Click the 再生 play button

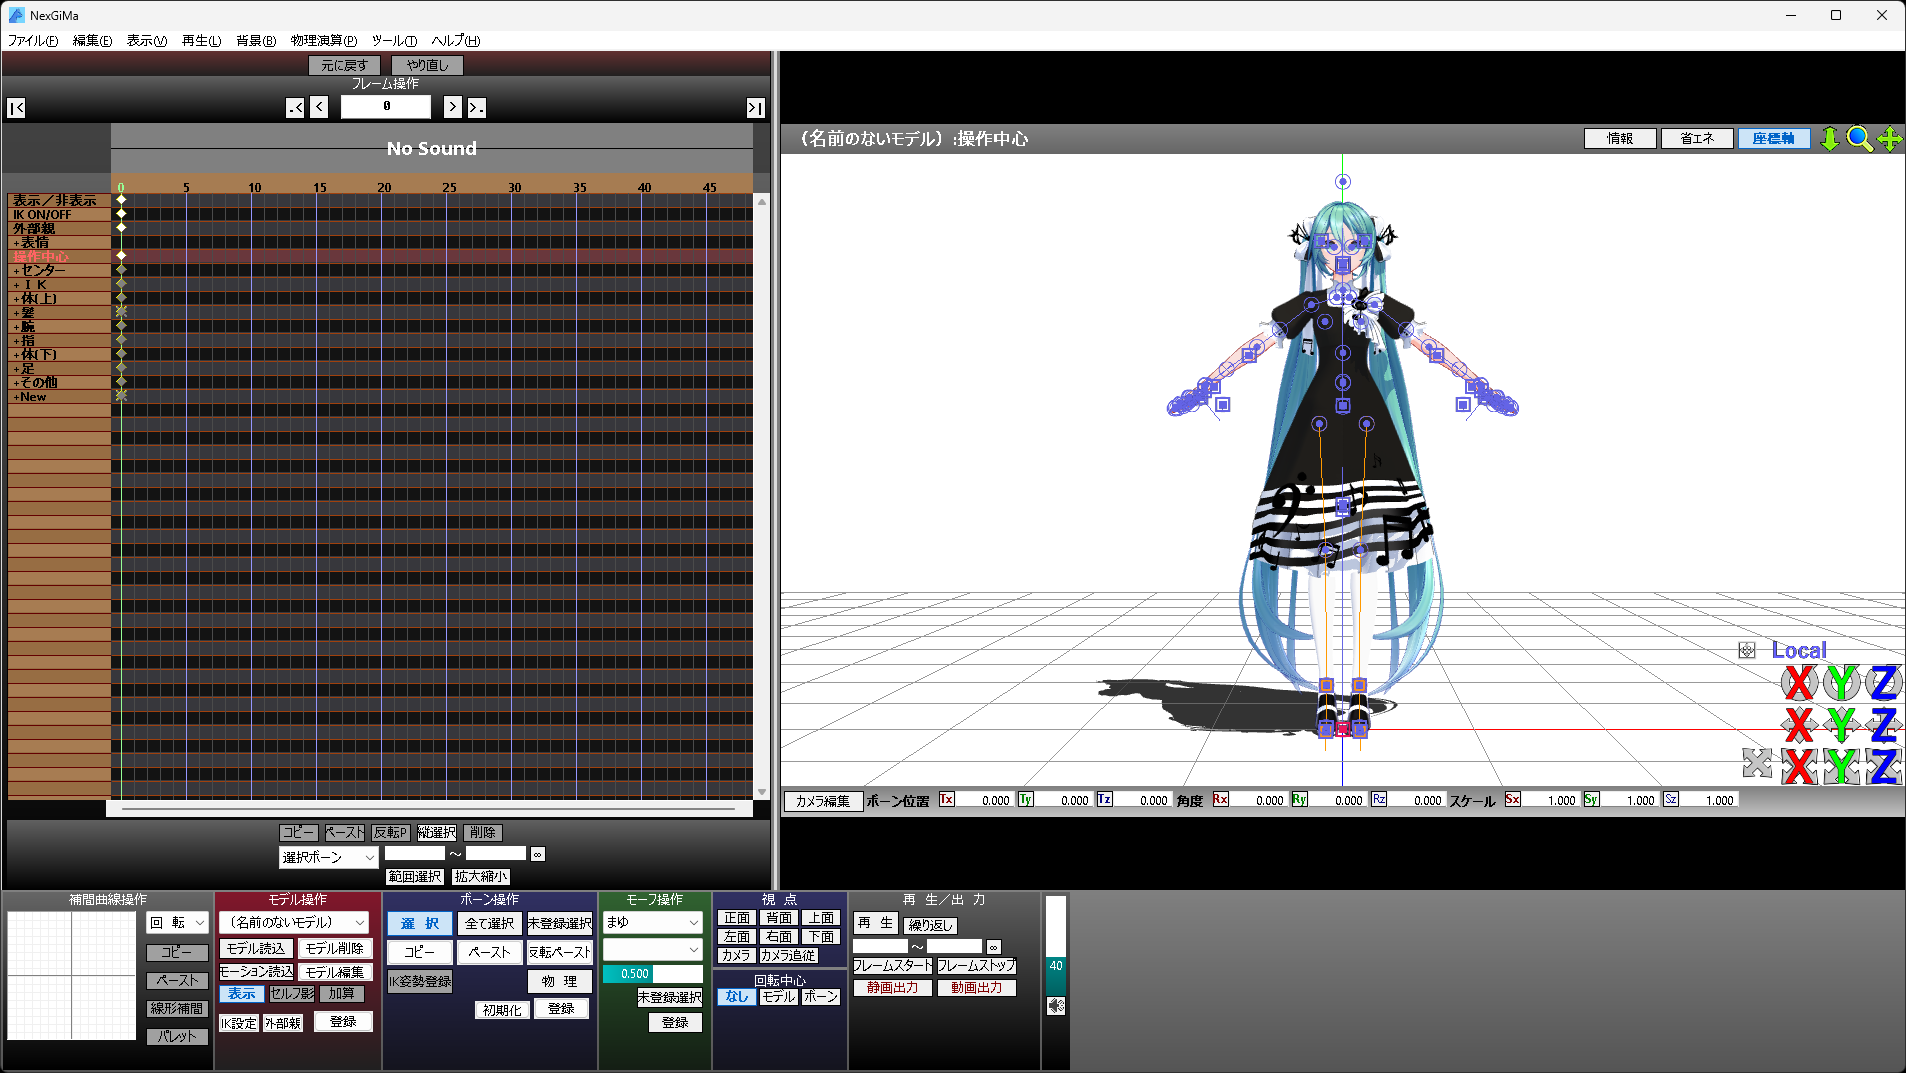tap(876, 924)
